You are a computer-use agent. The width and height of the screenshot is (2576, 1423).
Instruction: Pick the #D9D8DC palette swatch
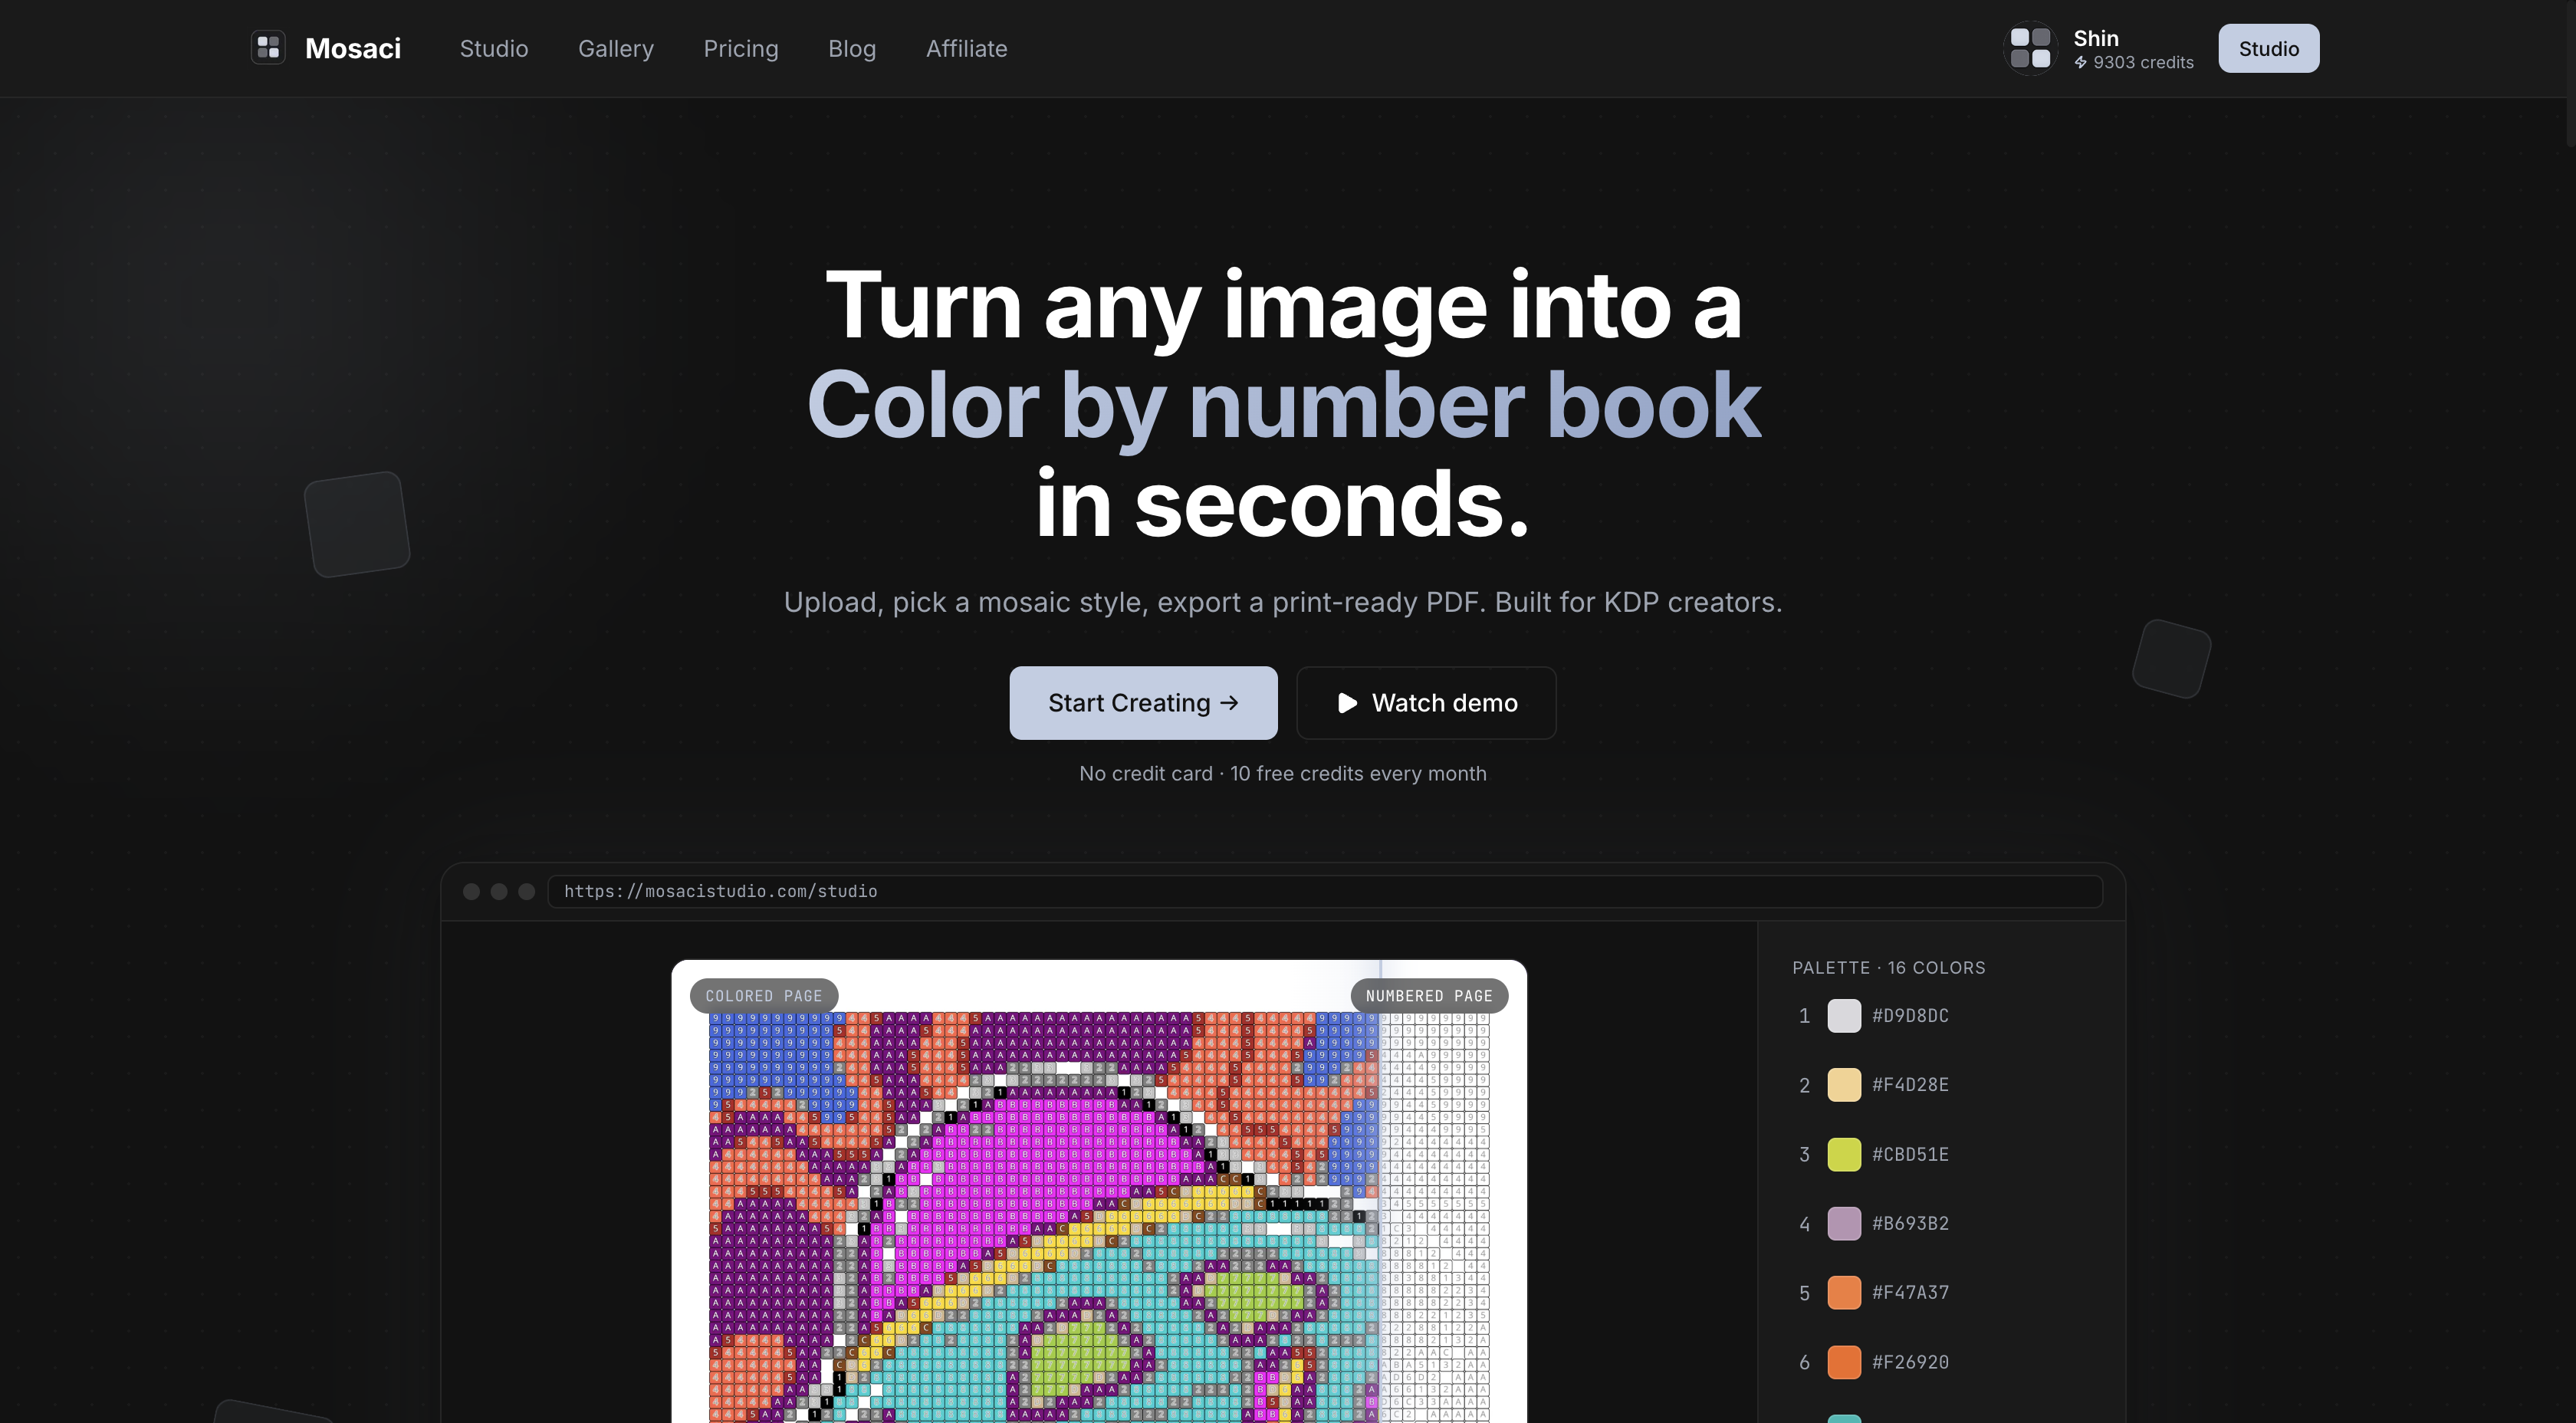click(x=1844, y=1016)
